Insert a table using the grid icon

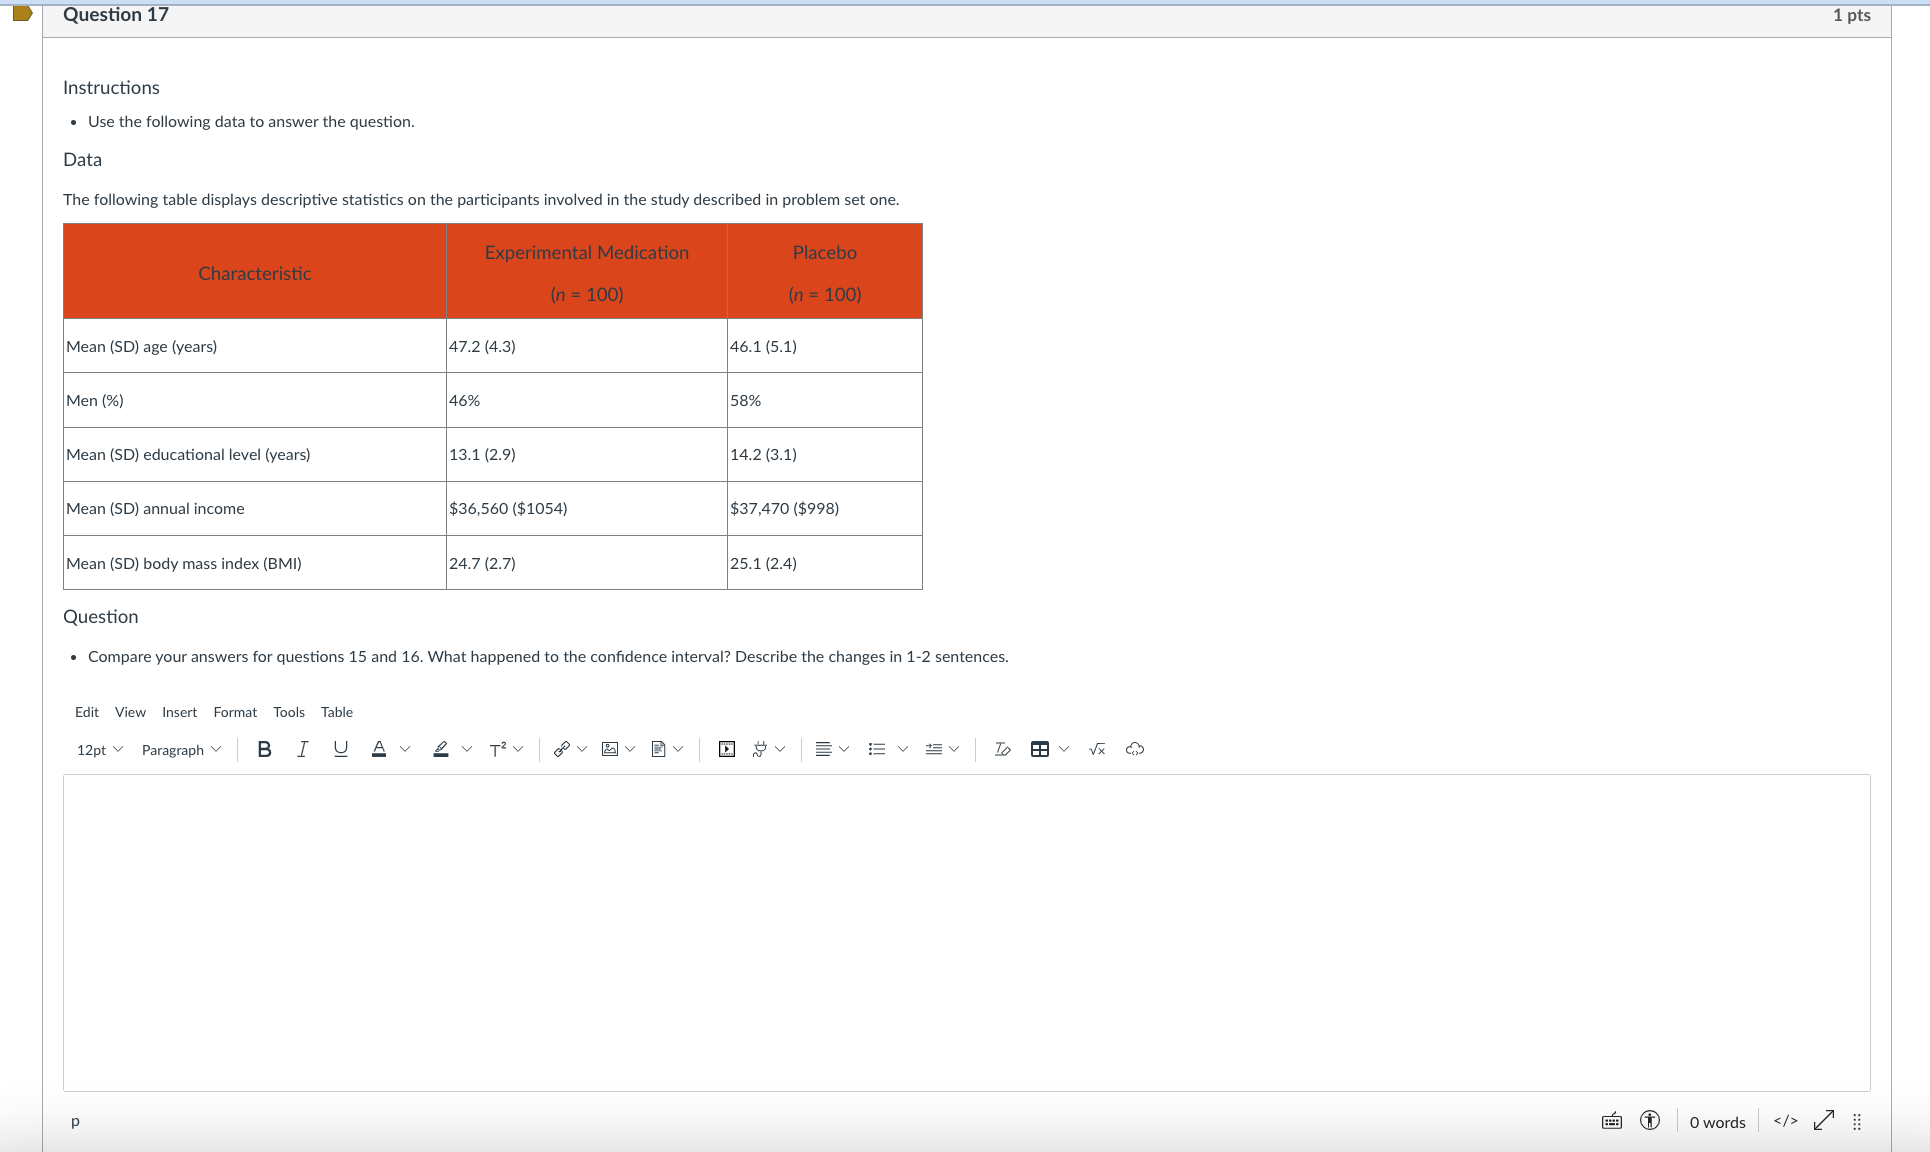tap(1040, 749)
